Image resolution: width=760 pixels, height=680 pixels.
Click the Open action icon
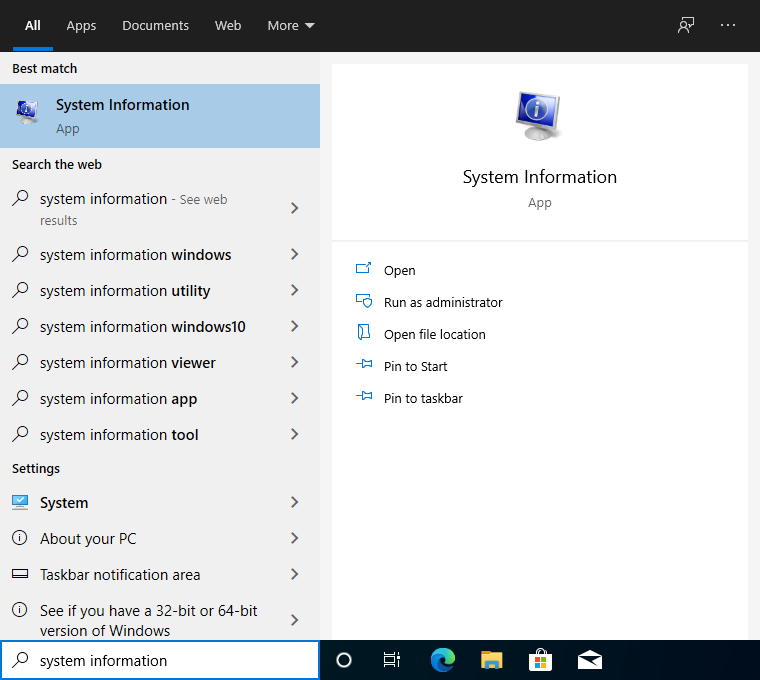(364, 268)
